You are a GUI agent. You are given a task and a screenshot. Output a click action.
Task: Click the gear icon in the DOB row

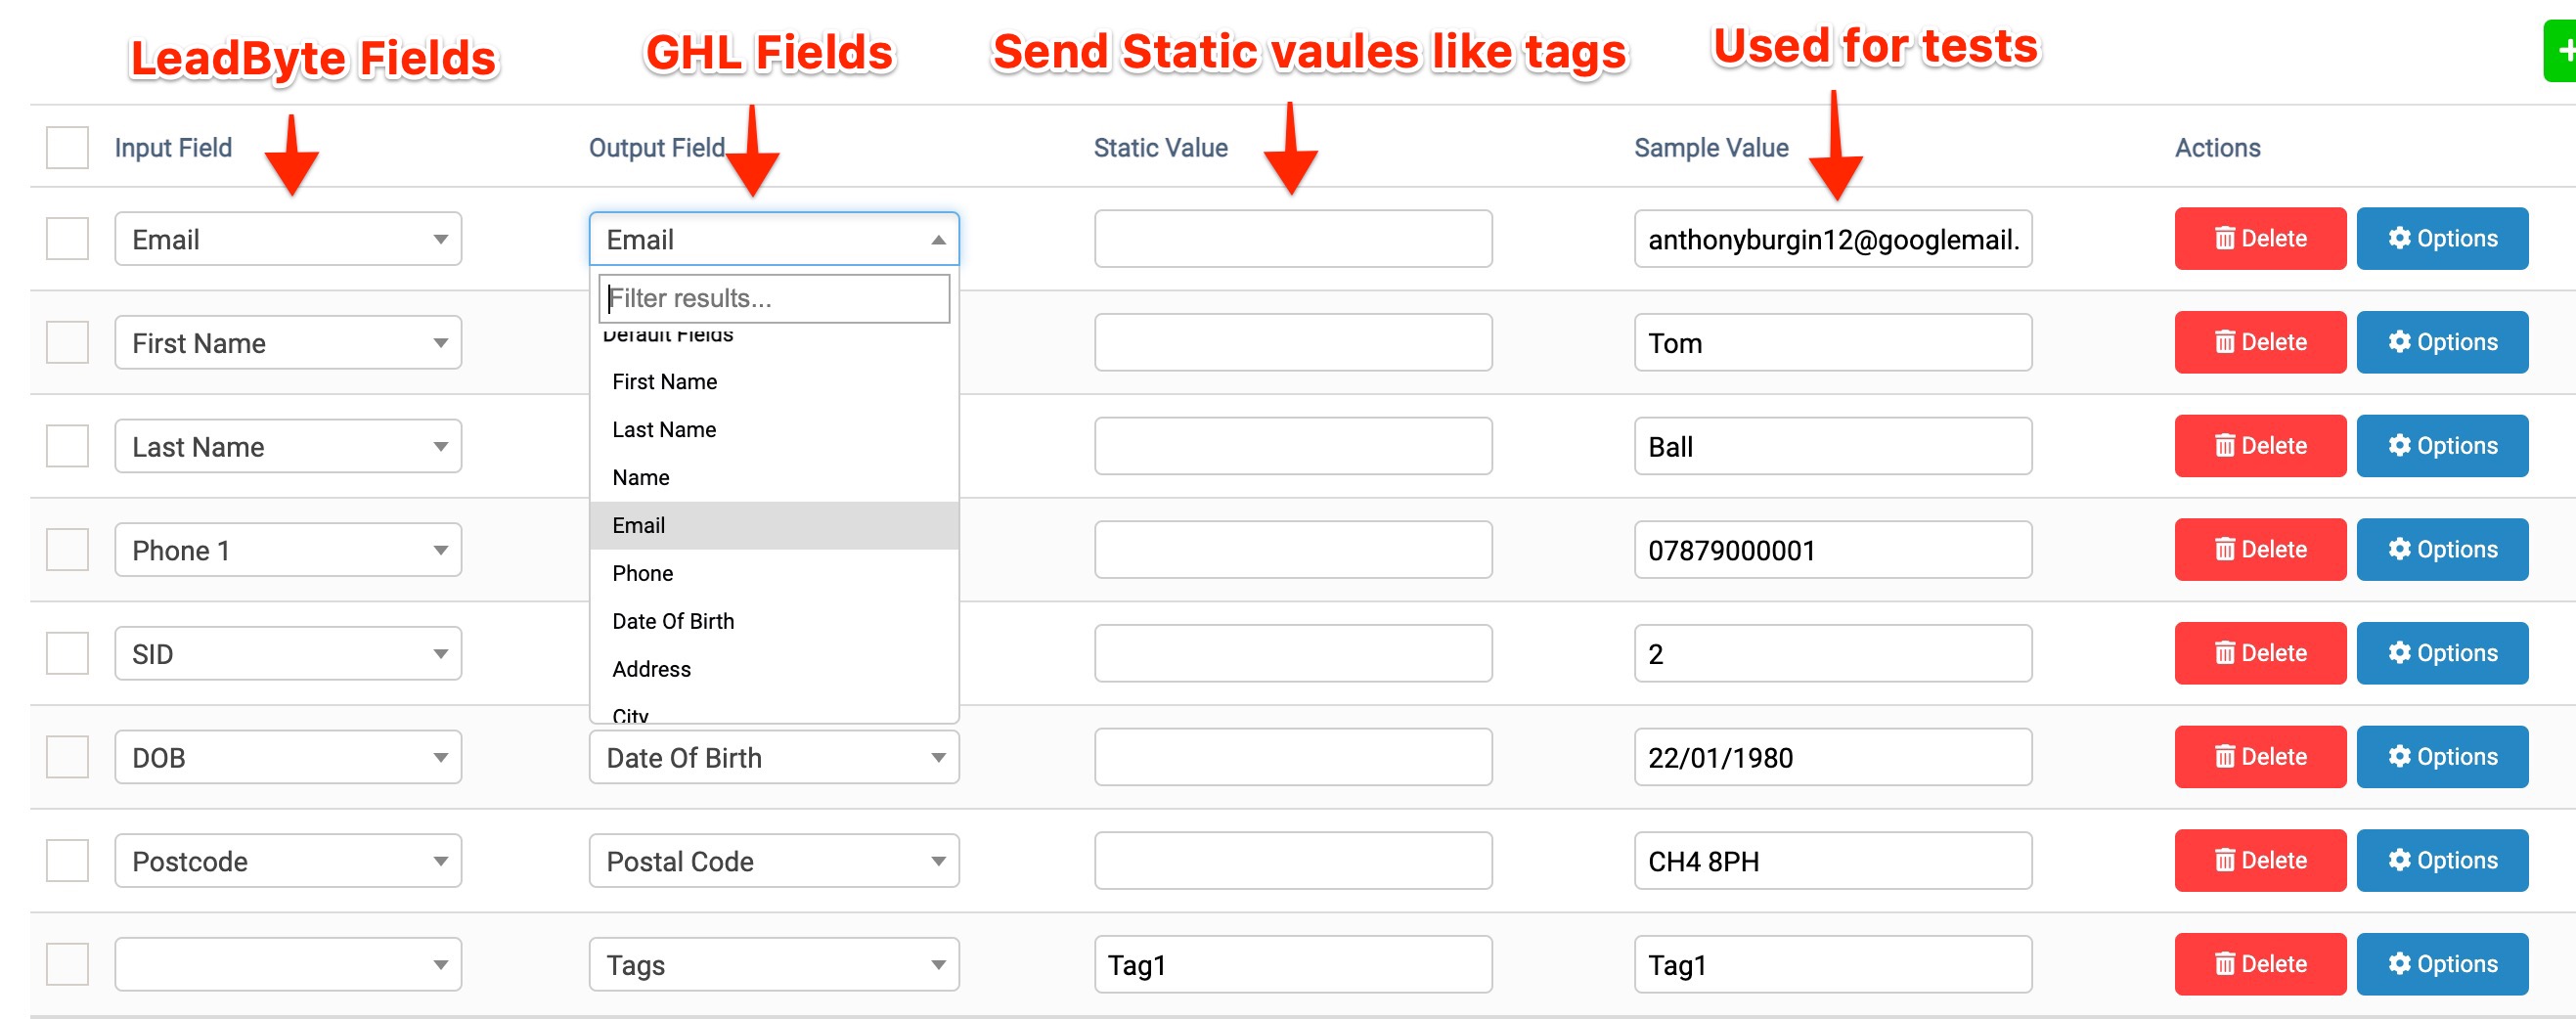point(2399,757)
